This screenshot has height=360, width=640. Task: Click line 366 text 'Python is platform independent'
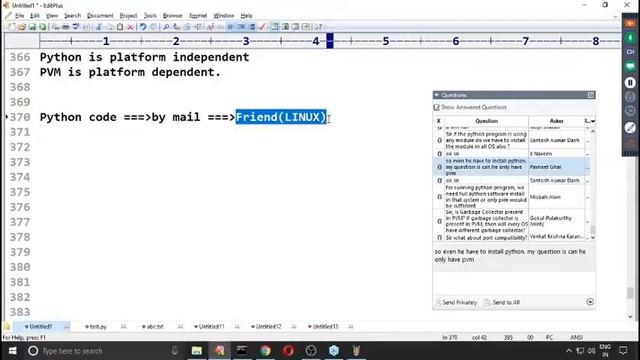point(144,57)
